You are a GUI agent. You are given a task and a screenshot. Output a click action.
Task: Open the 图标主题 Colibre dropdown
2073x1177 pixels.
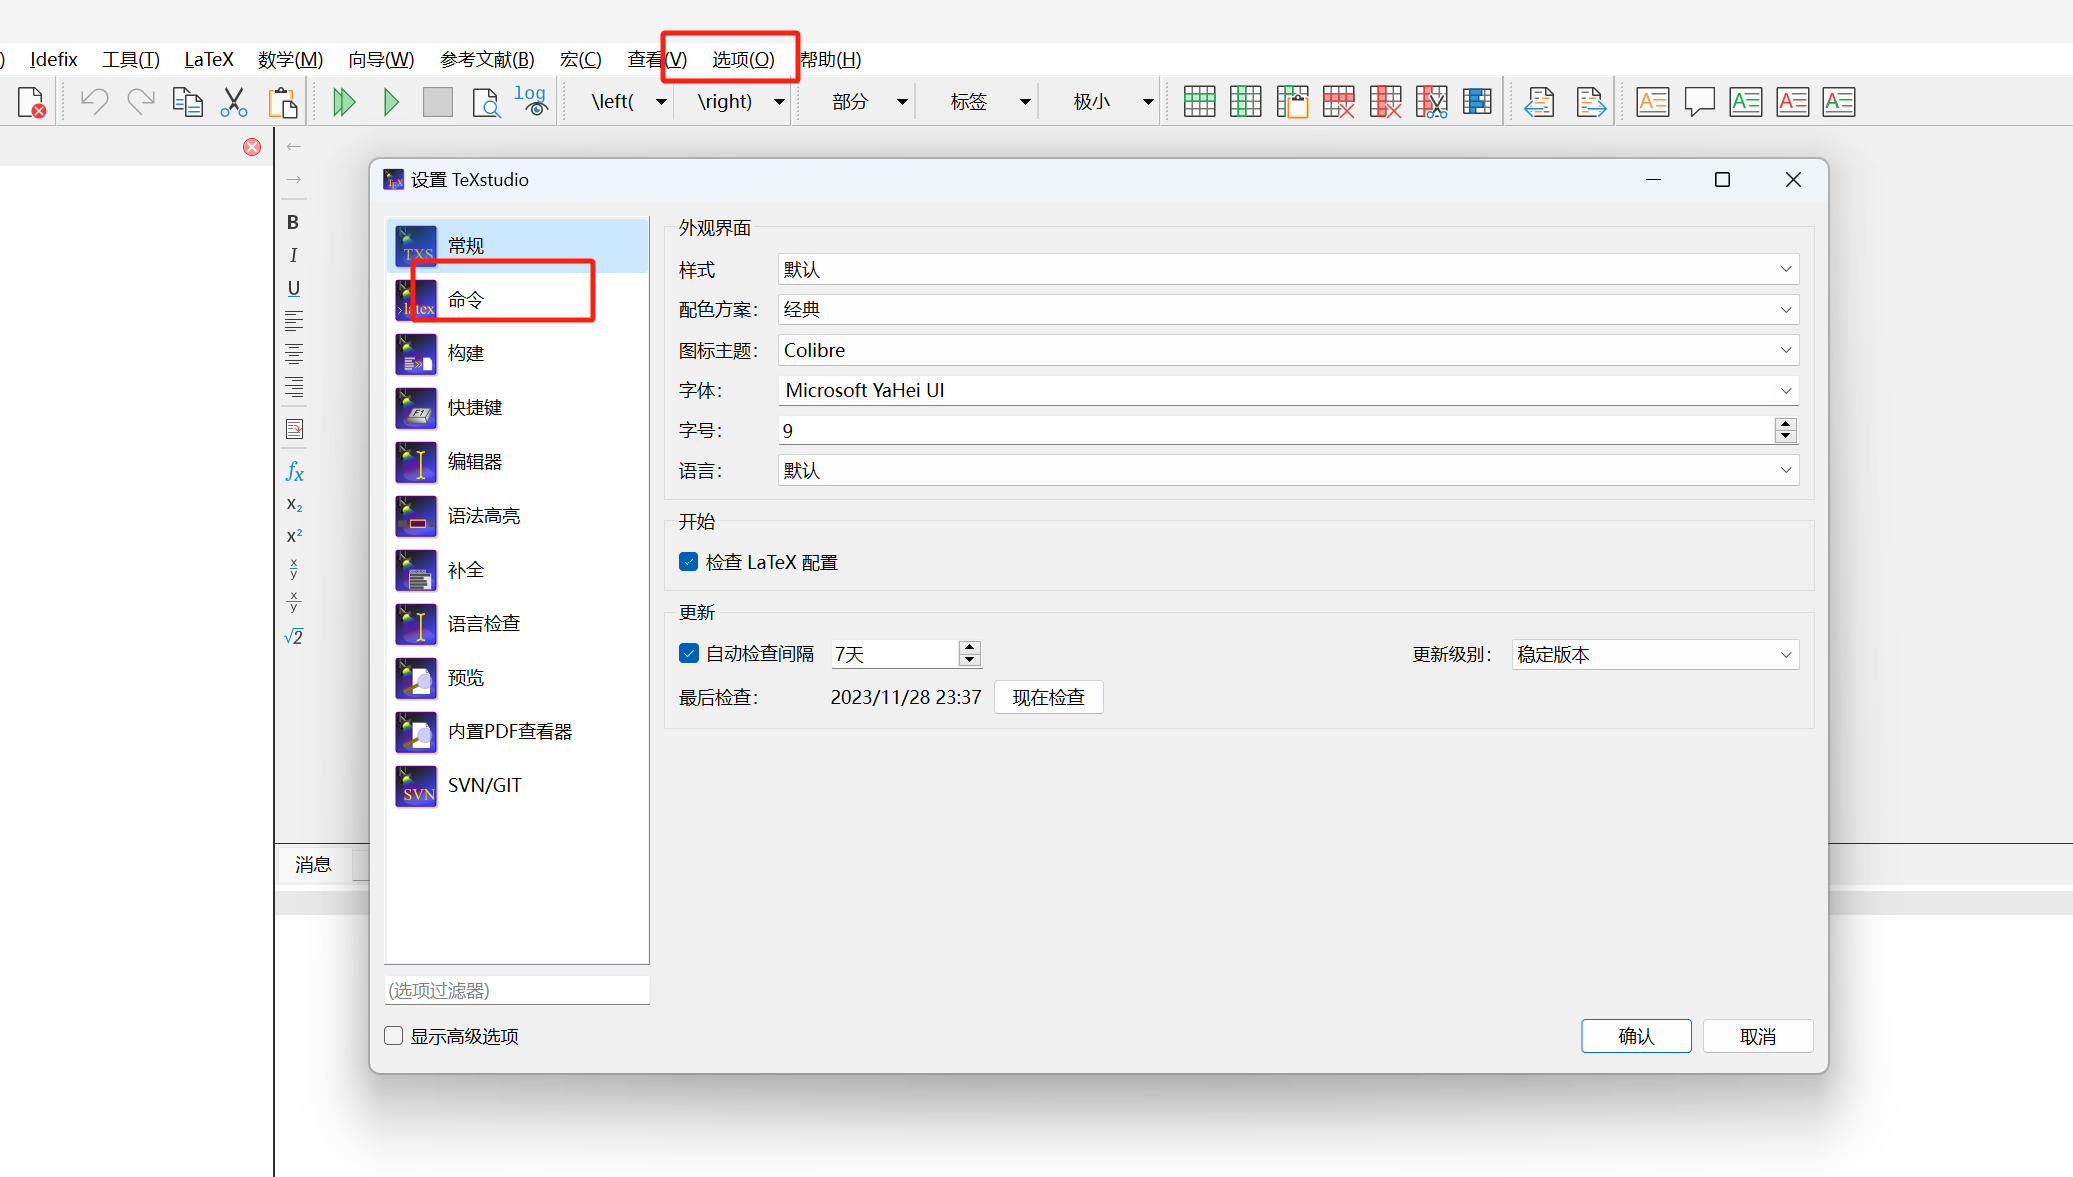point(1288,350)
